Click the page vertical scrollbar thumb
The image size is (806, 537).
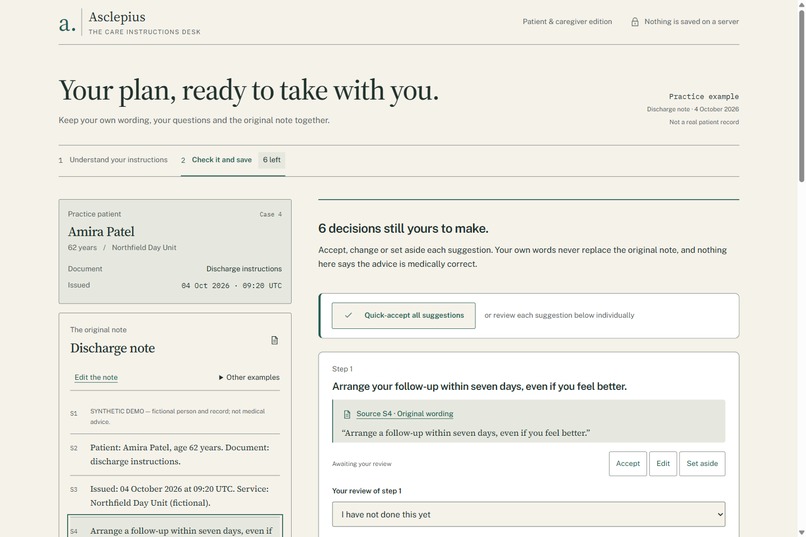(x=801, y=96)
